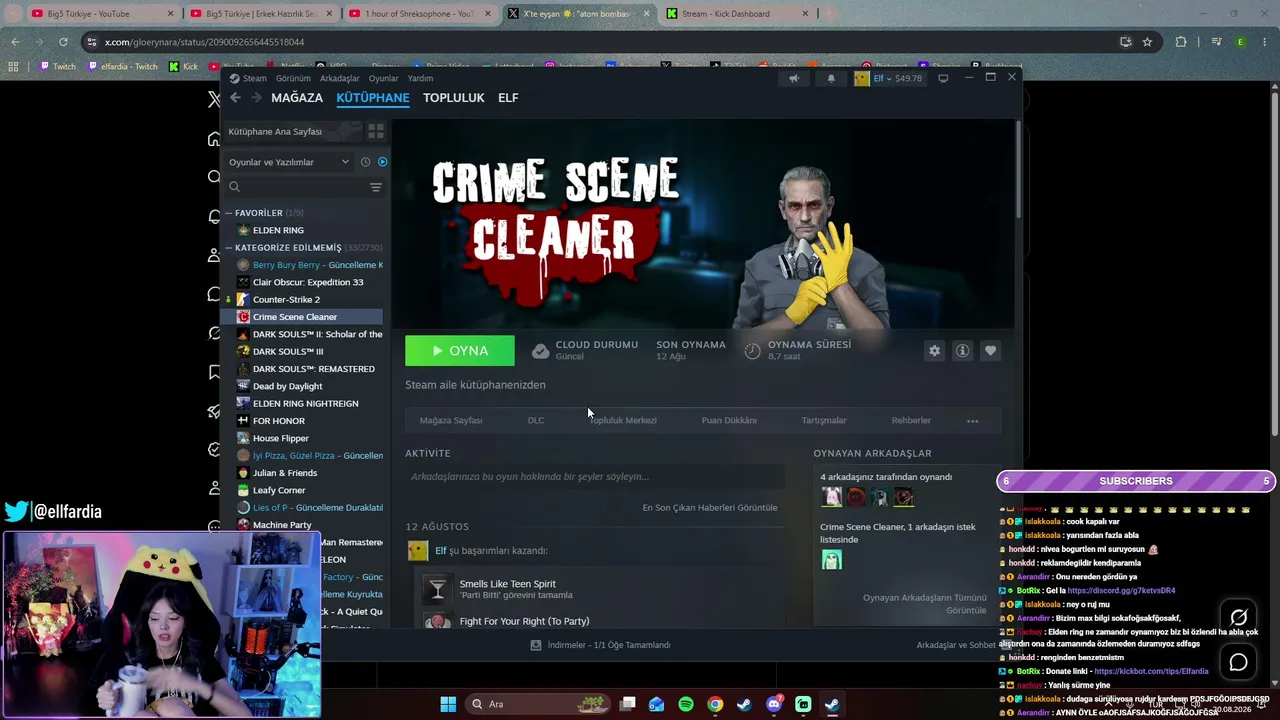Go forward in Steam navigation

pos(256,97)
